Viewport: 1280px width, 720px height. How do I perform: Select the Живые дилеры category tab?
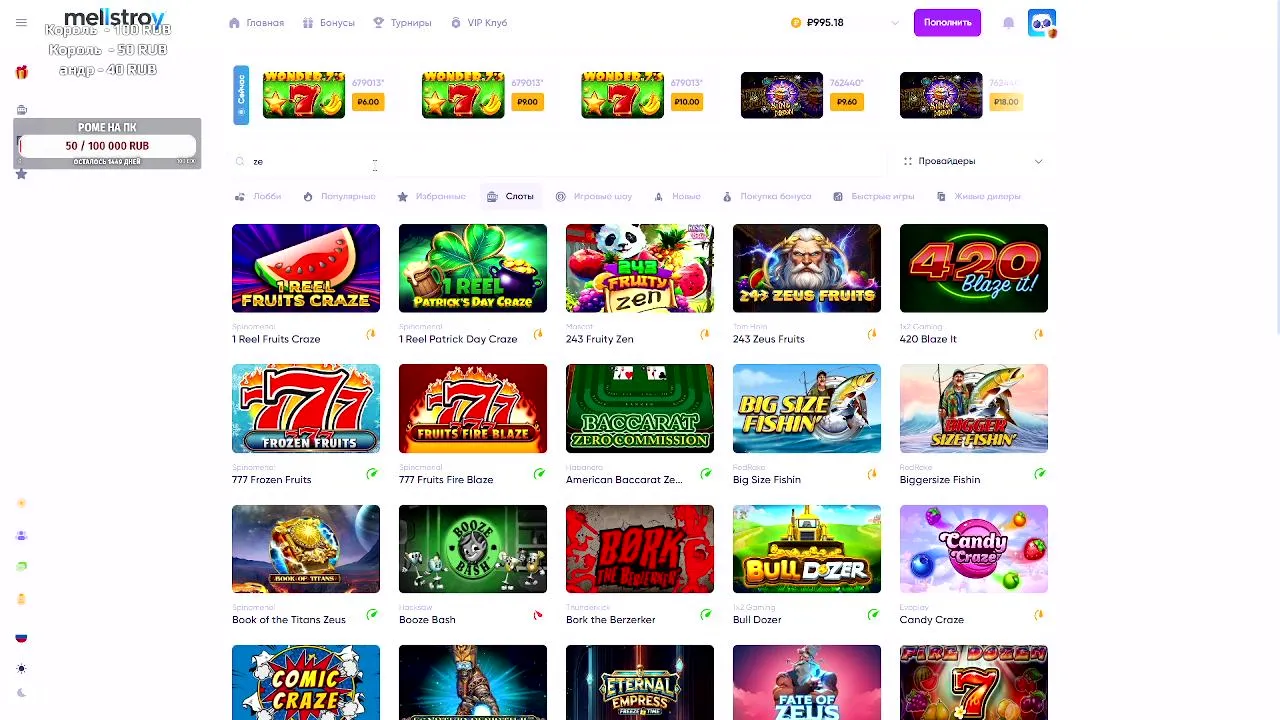click(978, 196)
